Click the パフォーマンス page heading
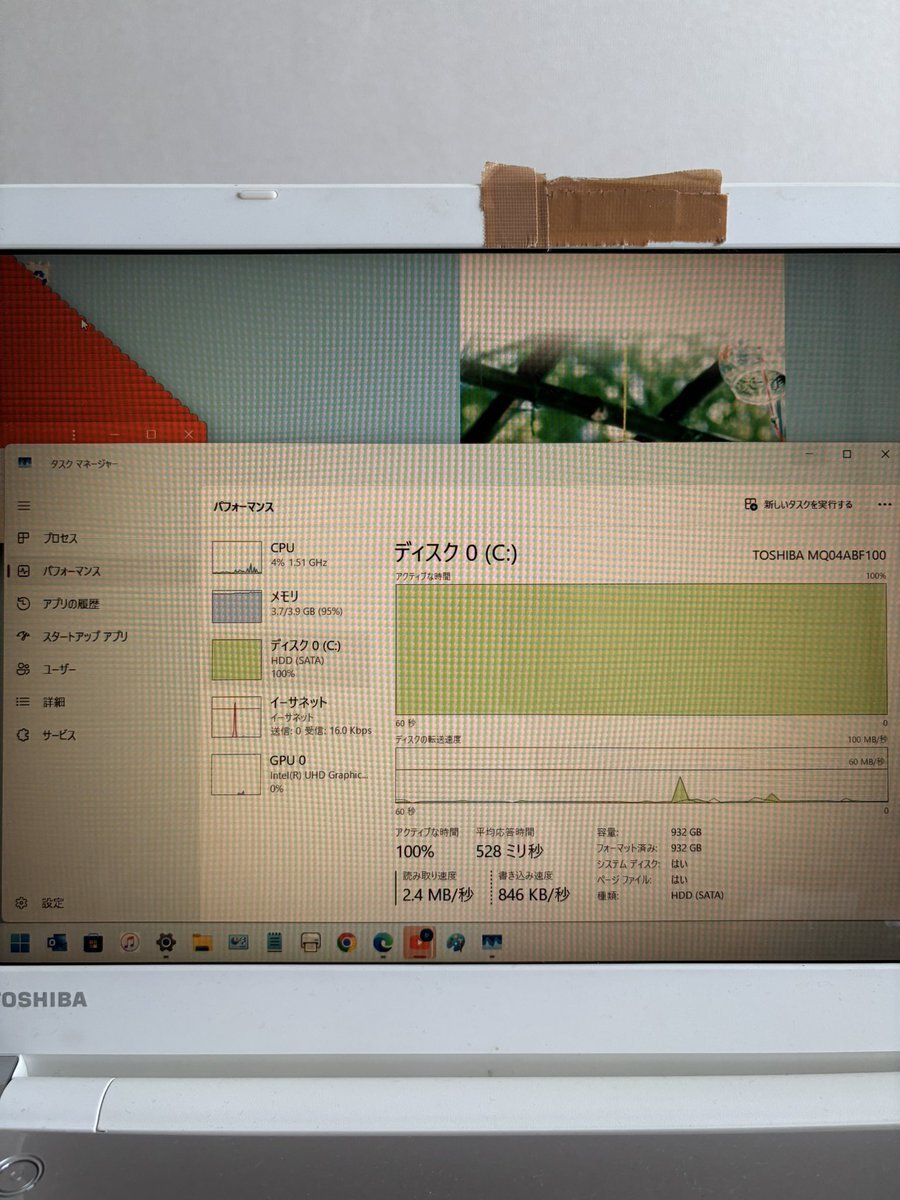The image size is (900, 1200). tap(243, 507)
